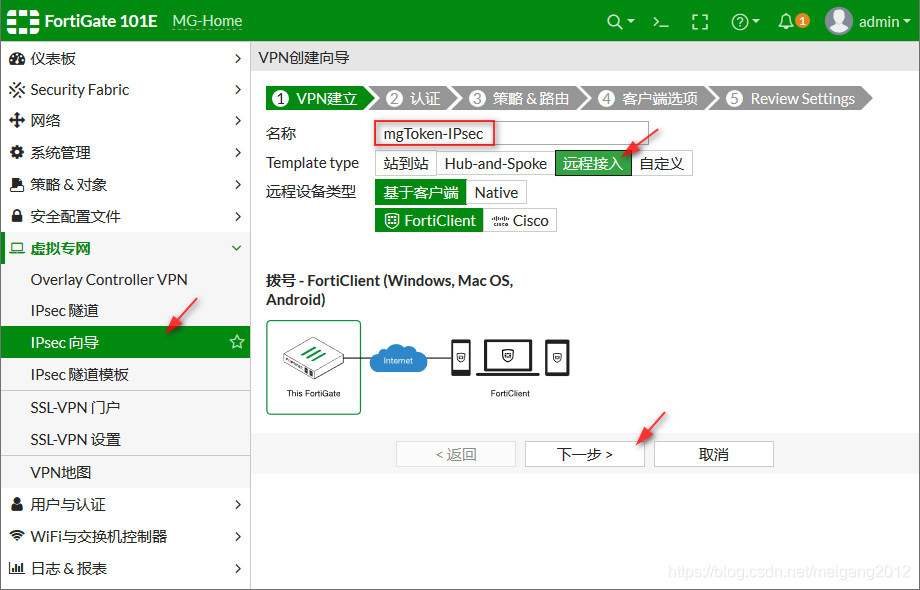
Task: Click the 用户与认证 person icon
Action: click(x=17, y=504)
